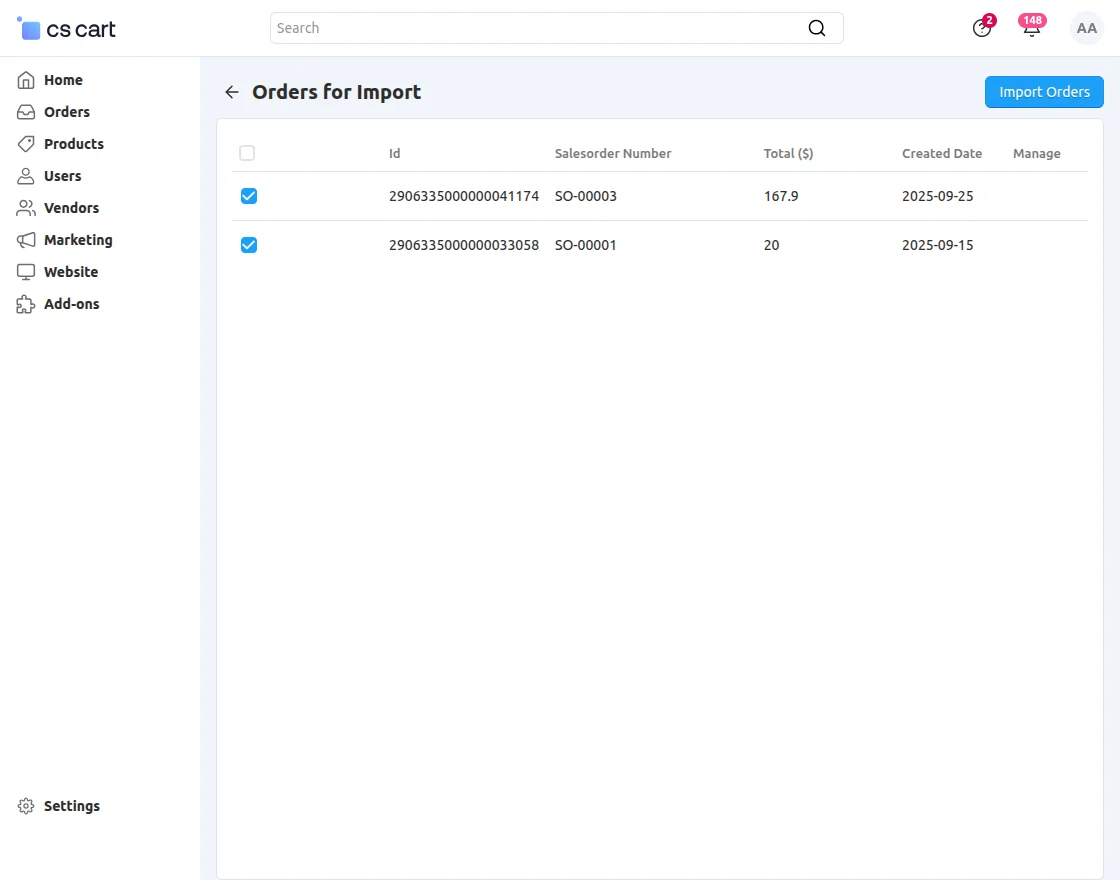The width and height of the screenshot is (1120, 880).
Task: Open the notifications bell showing 148
Action: coord(1031,28)
